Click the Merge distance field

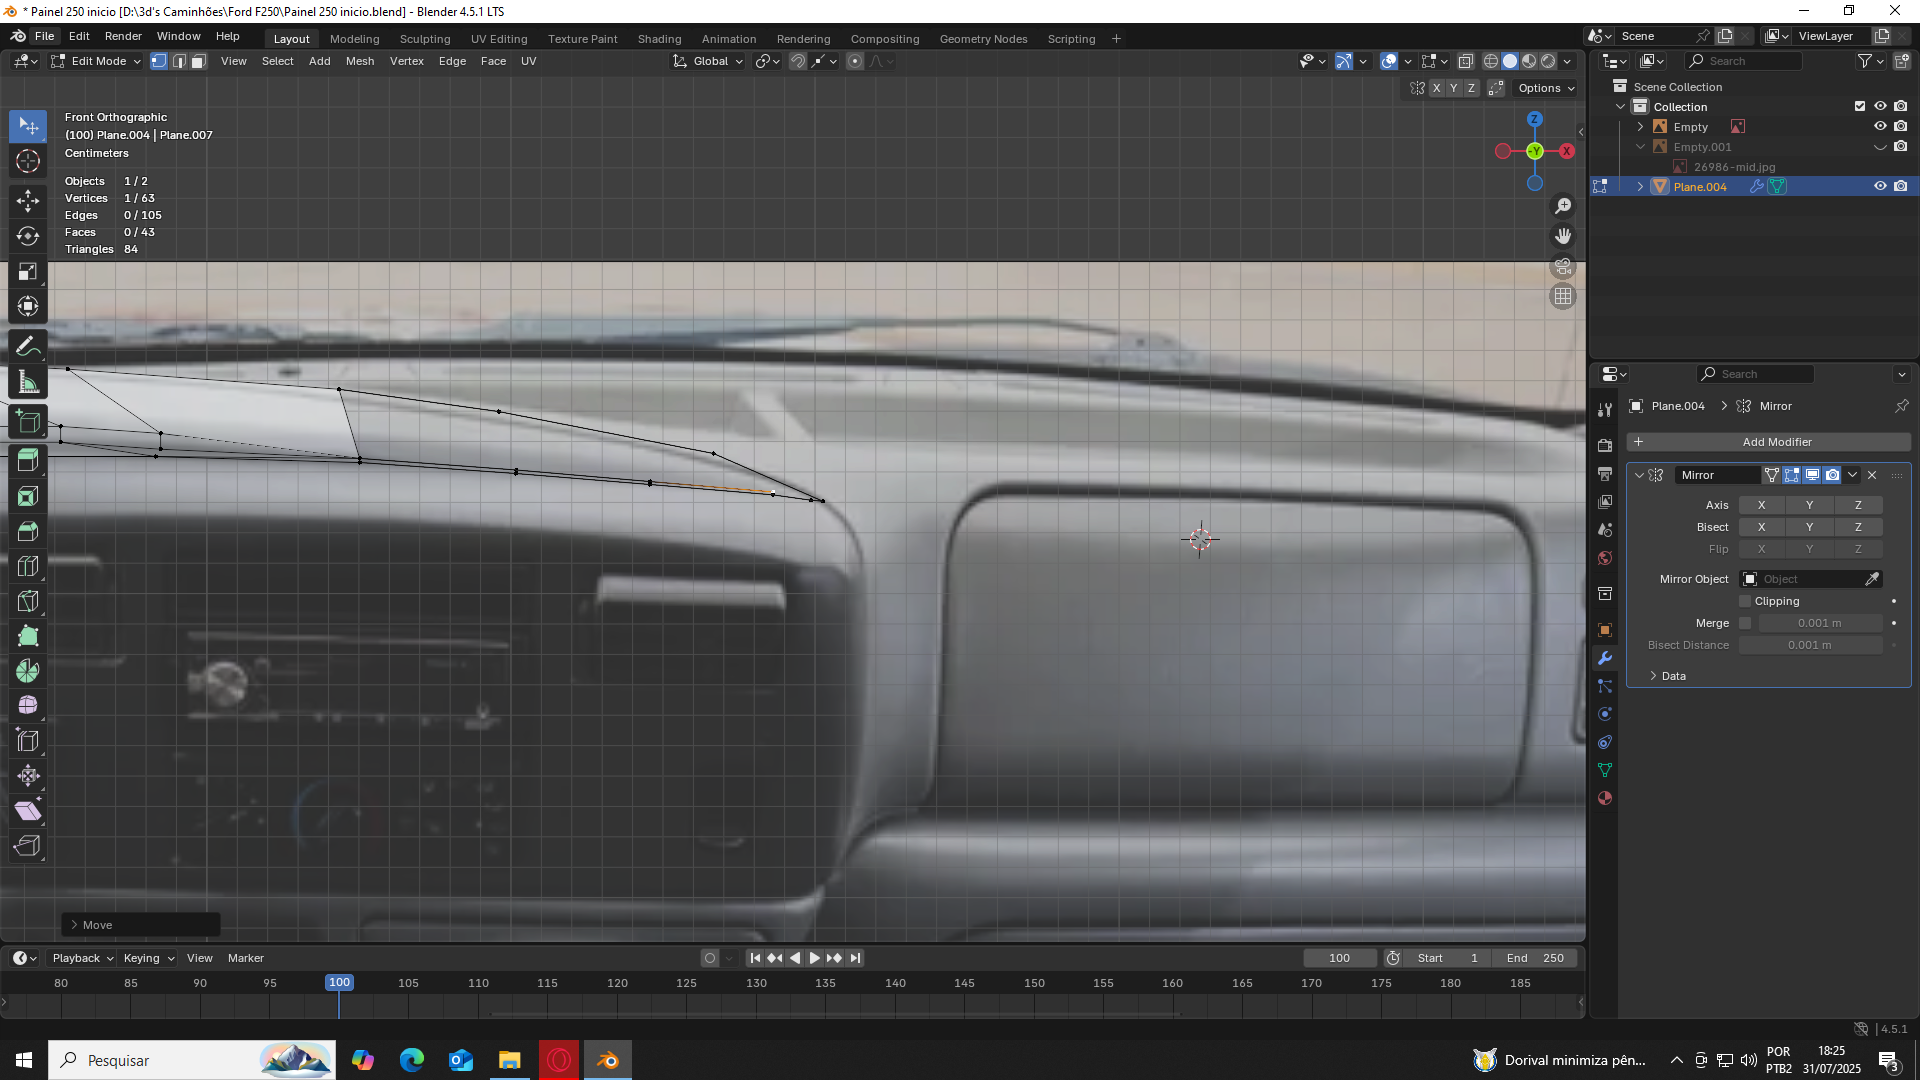(1819, 623)
